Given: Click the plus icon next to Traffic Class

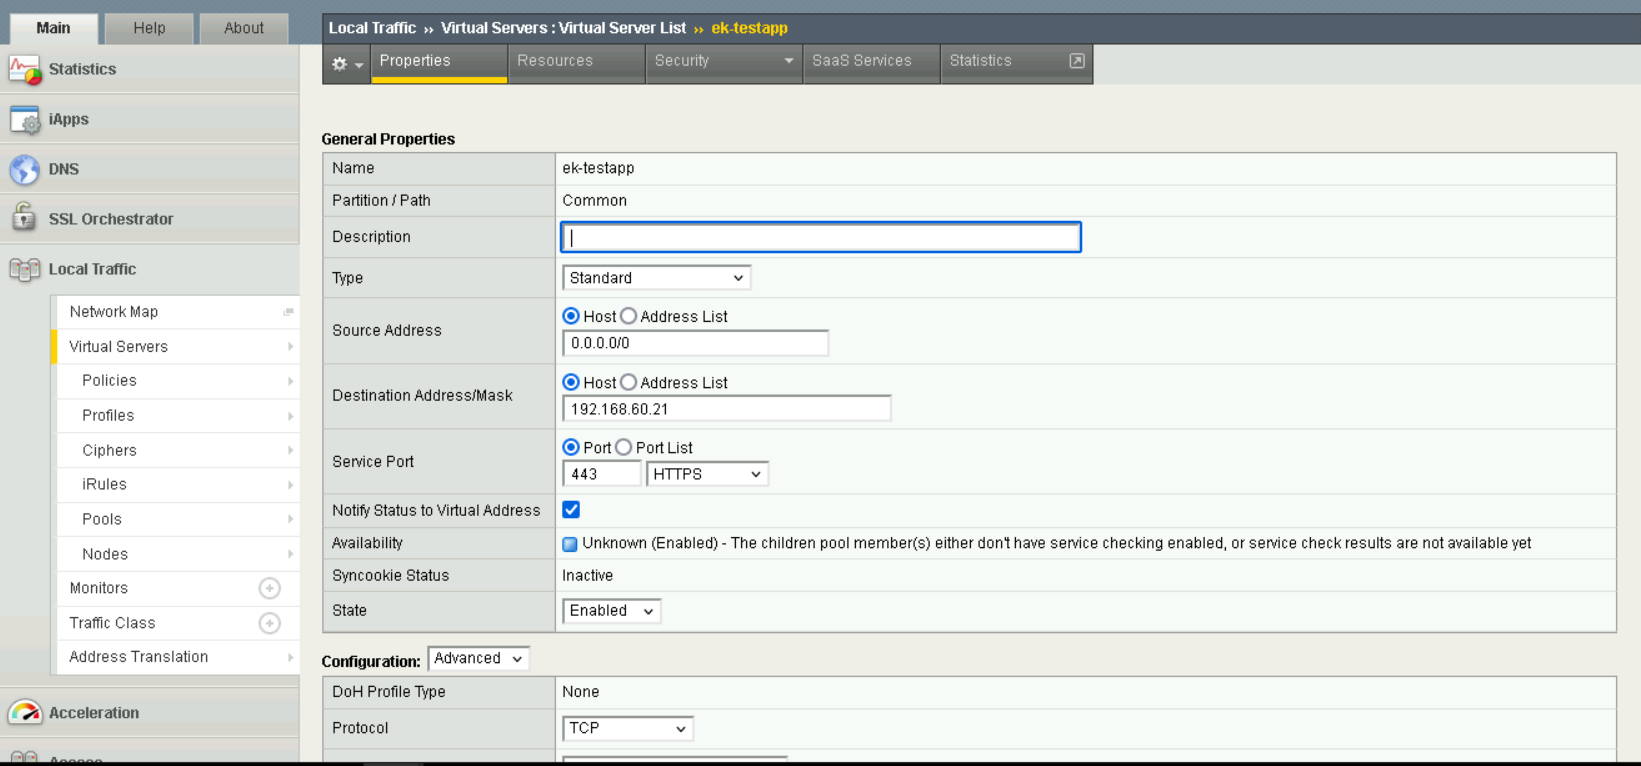Looking at the screenshot, I should pyautogui.click(x=269, y=623).
